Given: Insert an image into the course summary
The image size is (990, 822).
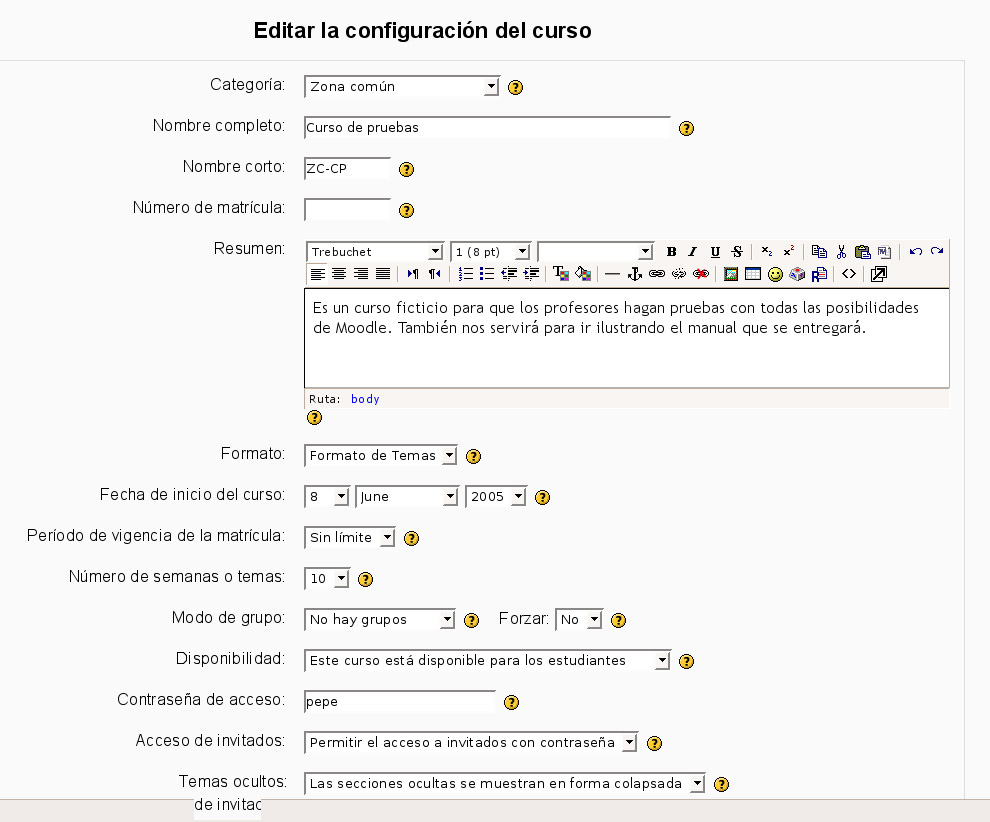Looking at the screenshot, I should click(732, 273).
